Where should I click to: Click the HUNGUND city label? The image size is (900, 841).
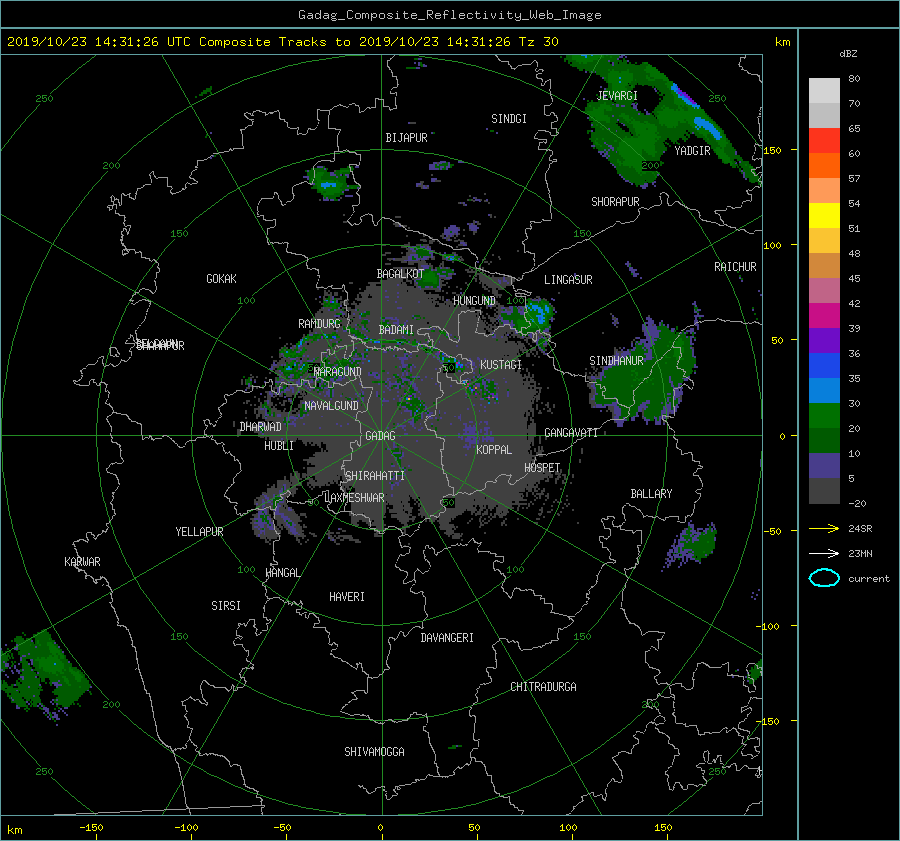pos(474,301)
